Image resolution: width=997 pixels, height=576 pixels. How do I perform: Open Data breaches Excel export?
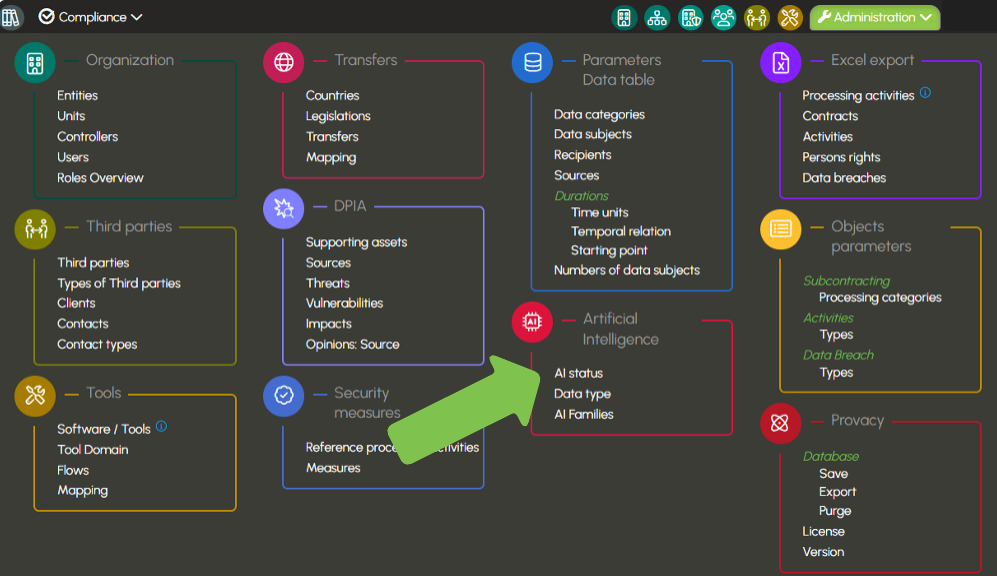tap(844, 178)
